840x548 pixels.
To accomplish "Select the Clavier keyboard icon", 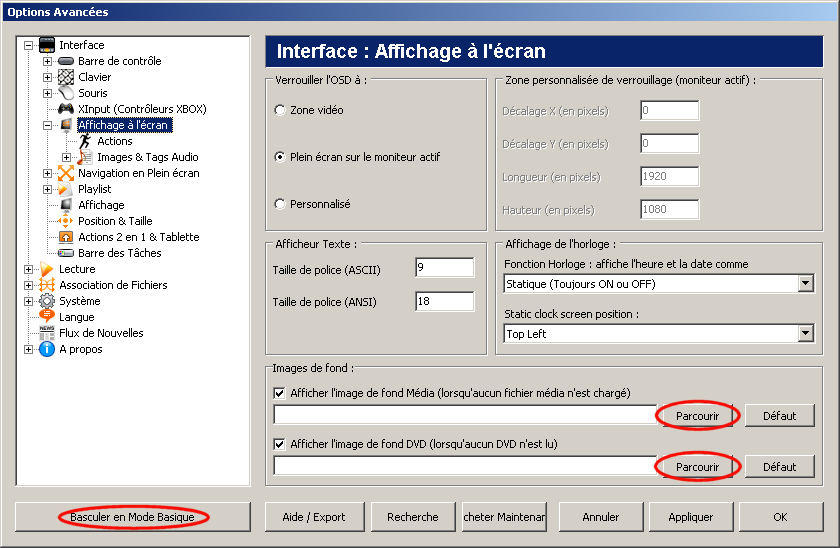I will (x=66, y=77).
